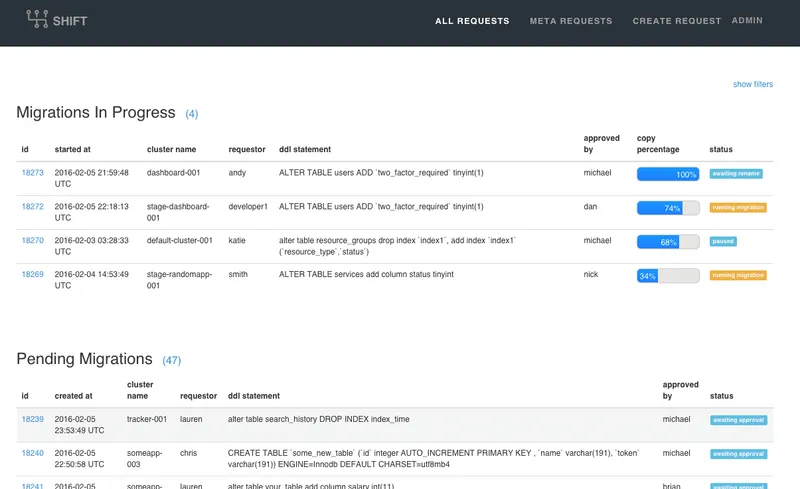Click the 100% copy progress bar
Screen dimensions: 800x489
668,174
